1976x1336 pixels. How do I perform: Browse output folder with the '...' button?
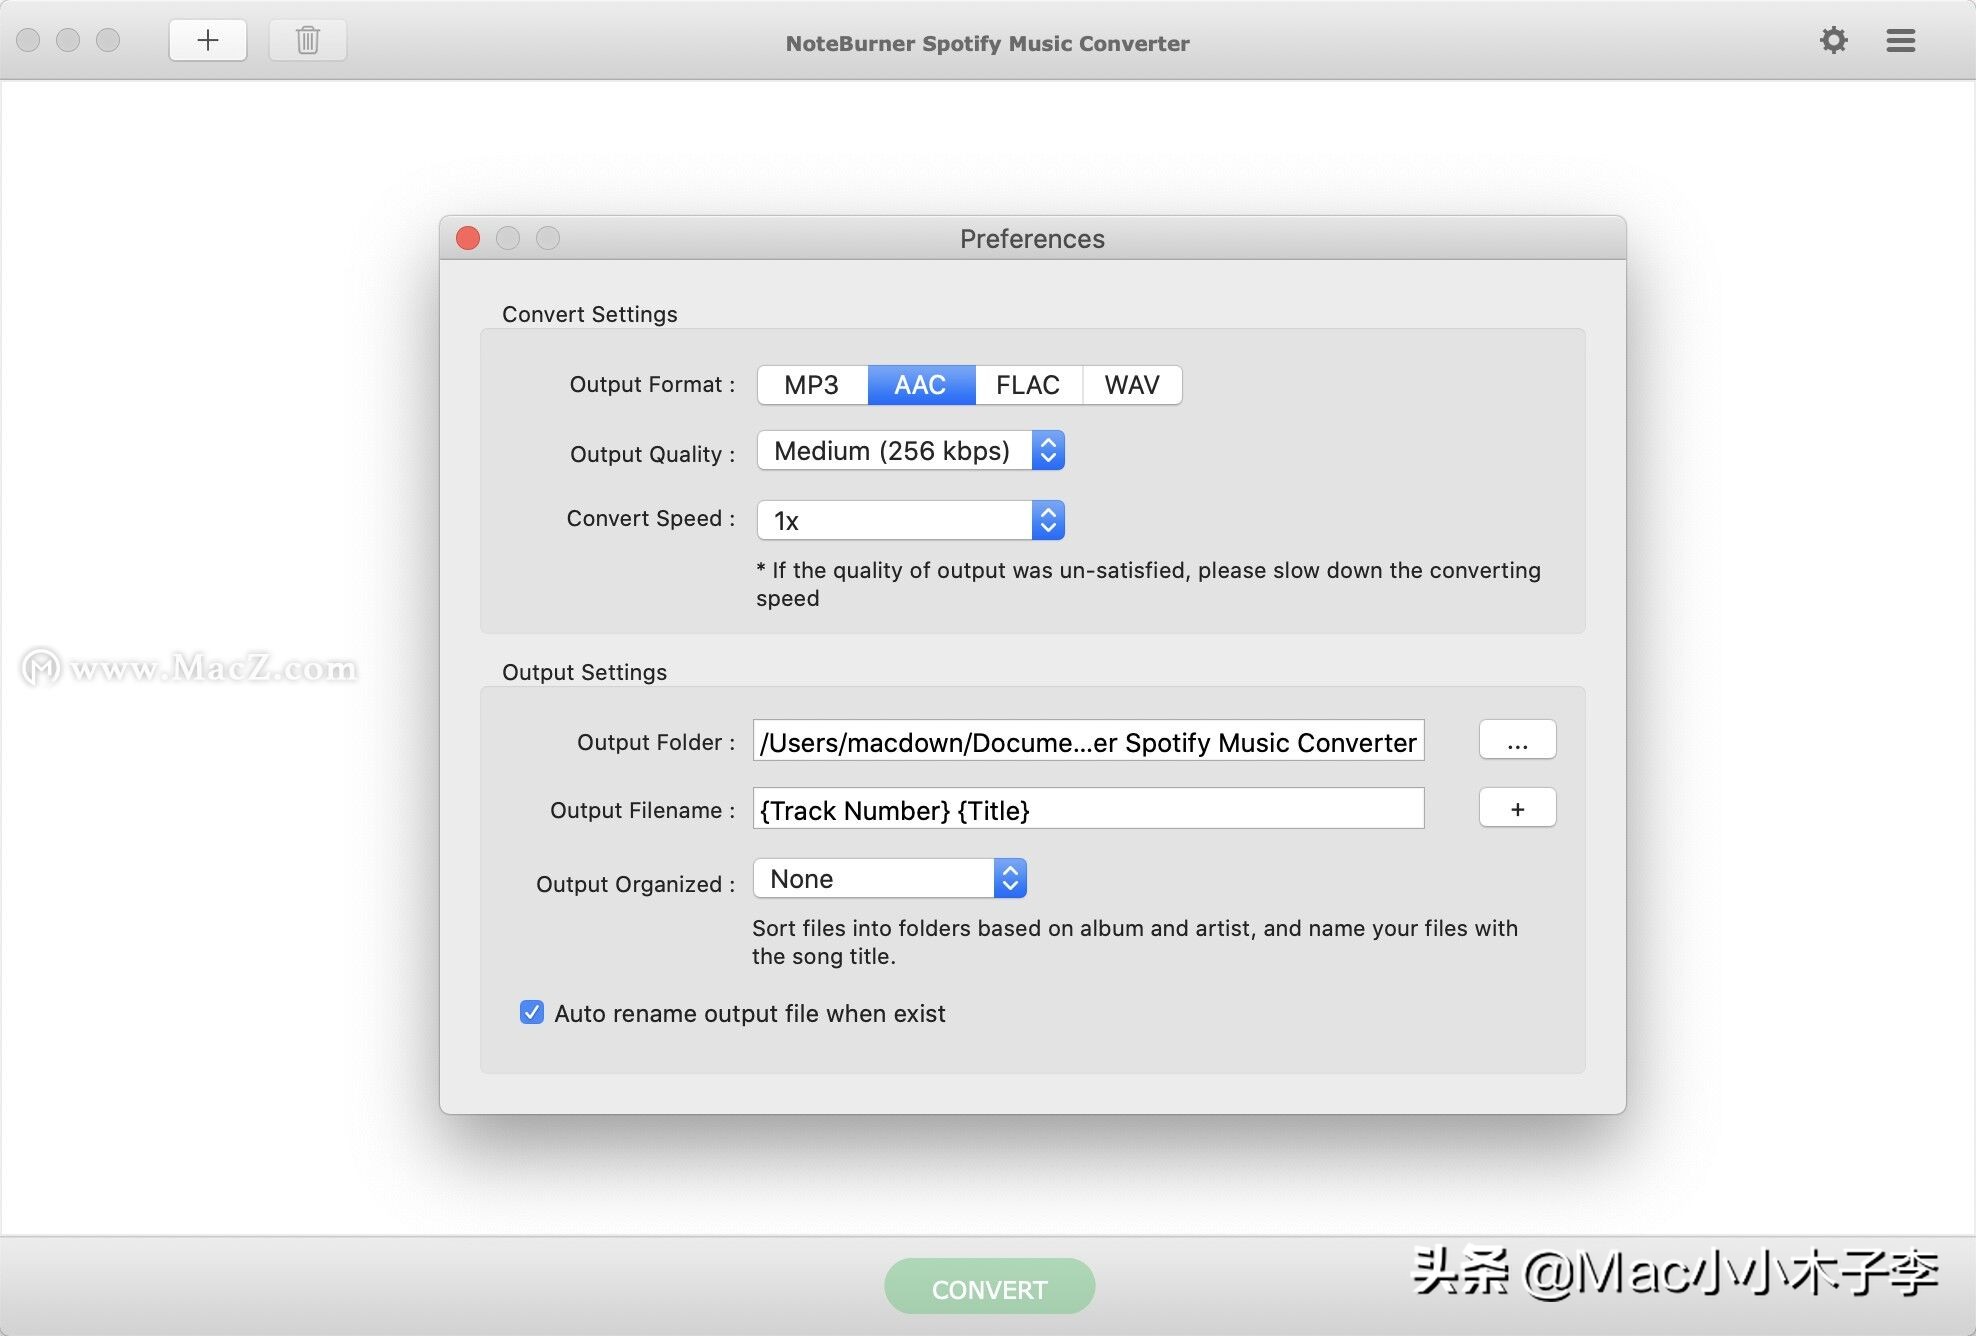[x=1517, y=740]
